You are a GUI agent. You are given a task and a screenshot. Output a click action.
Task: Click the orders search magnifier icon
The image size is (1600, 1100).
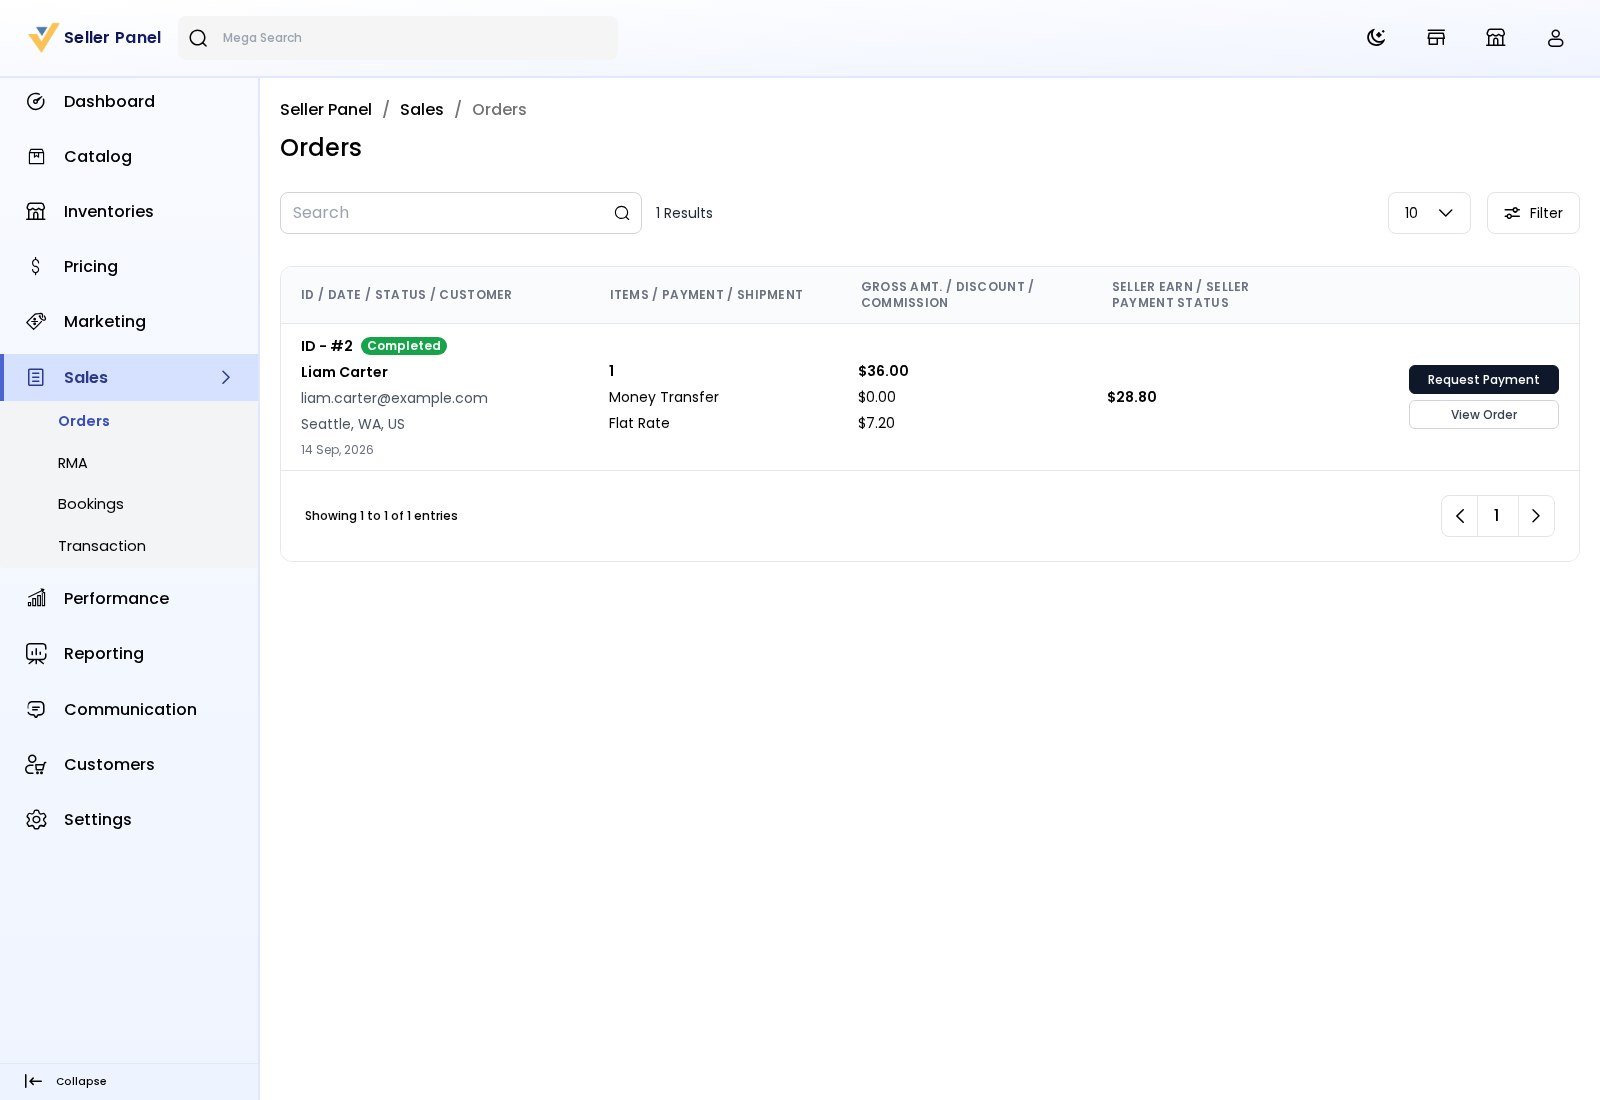point(622,213)
